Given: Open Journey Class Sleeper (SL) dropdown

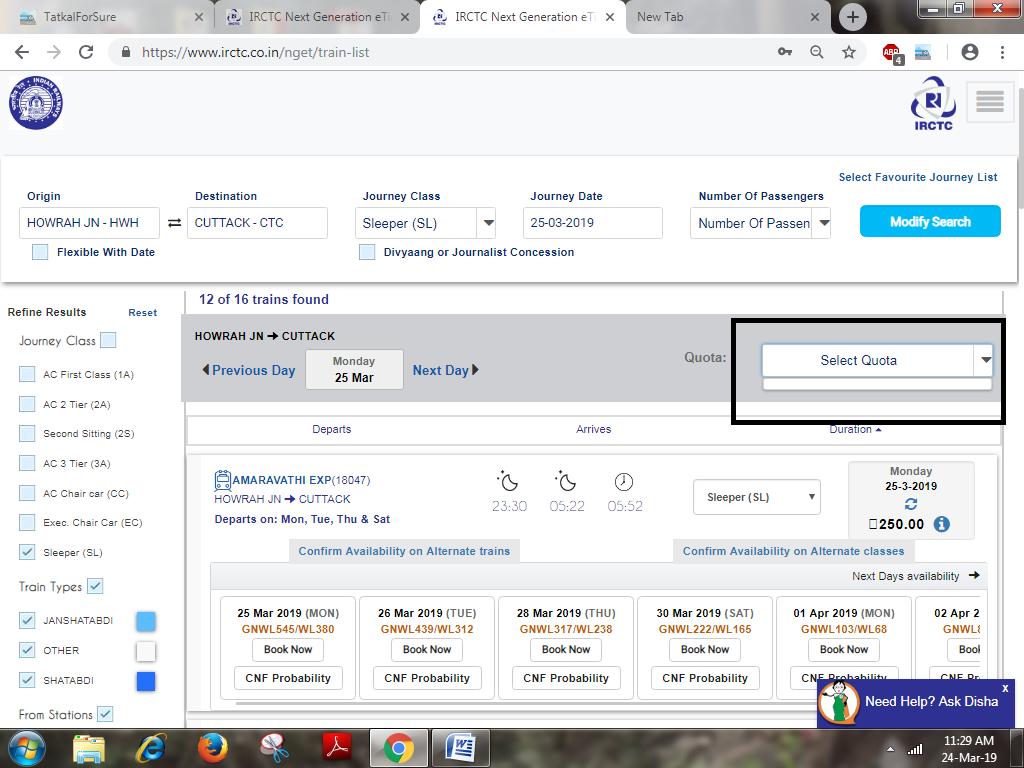Looking at the screenshot, I should click(x=425, y=223).
